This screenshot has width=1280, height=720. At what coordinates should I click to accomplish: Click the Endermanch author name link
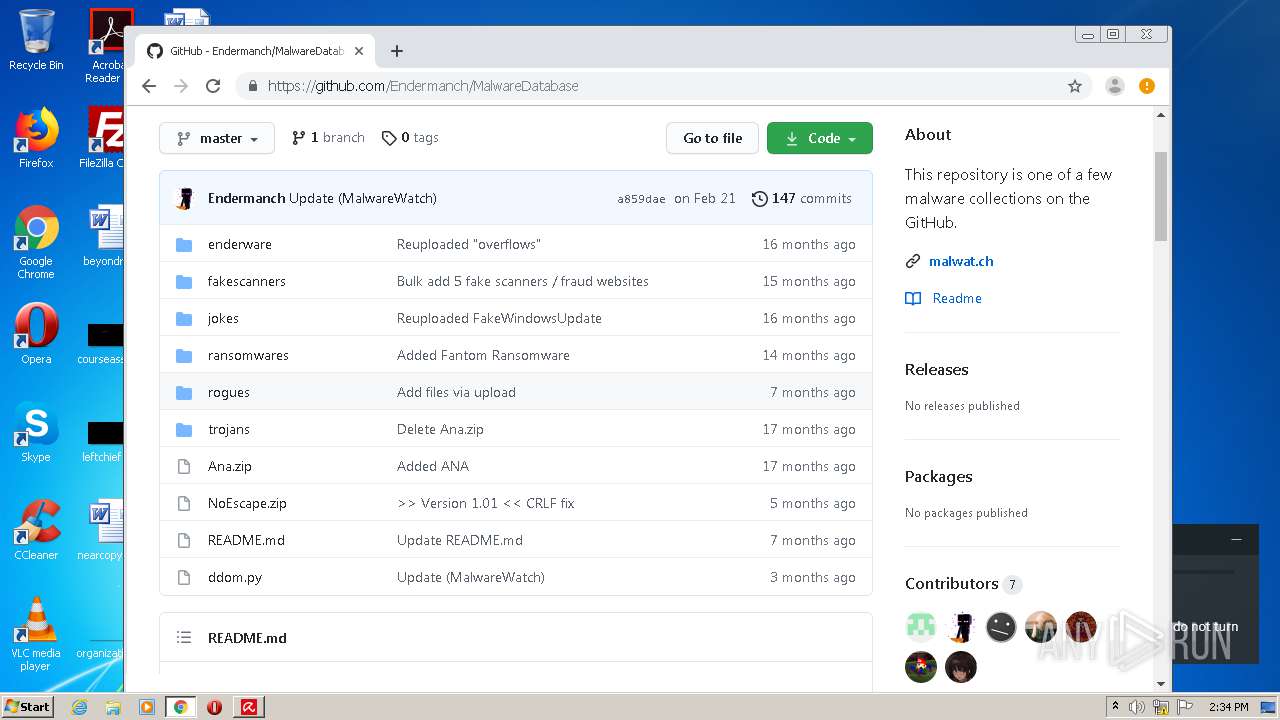247,198
